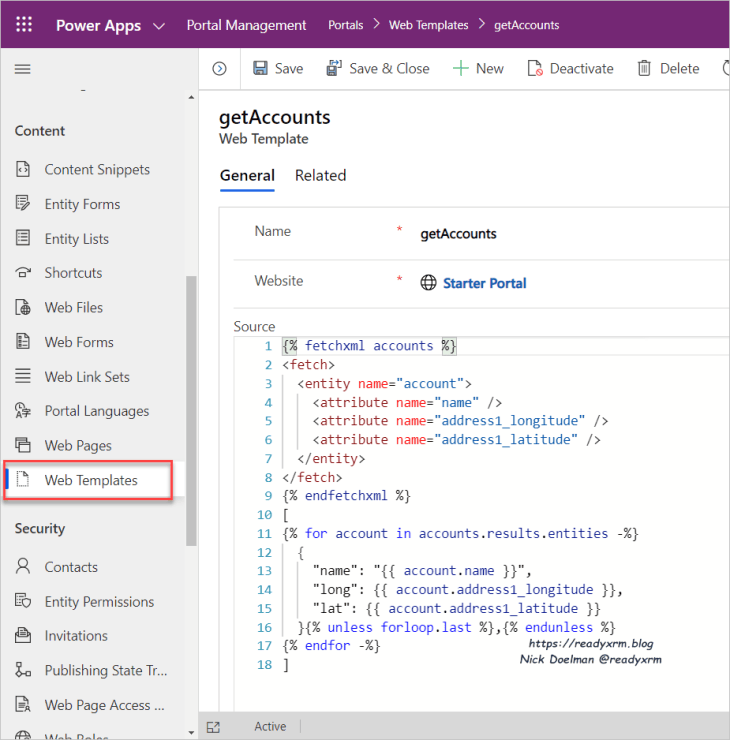Switch to the Related tab

click(x=320, y=175)
